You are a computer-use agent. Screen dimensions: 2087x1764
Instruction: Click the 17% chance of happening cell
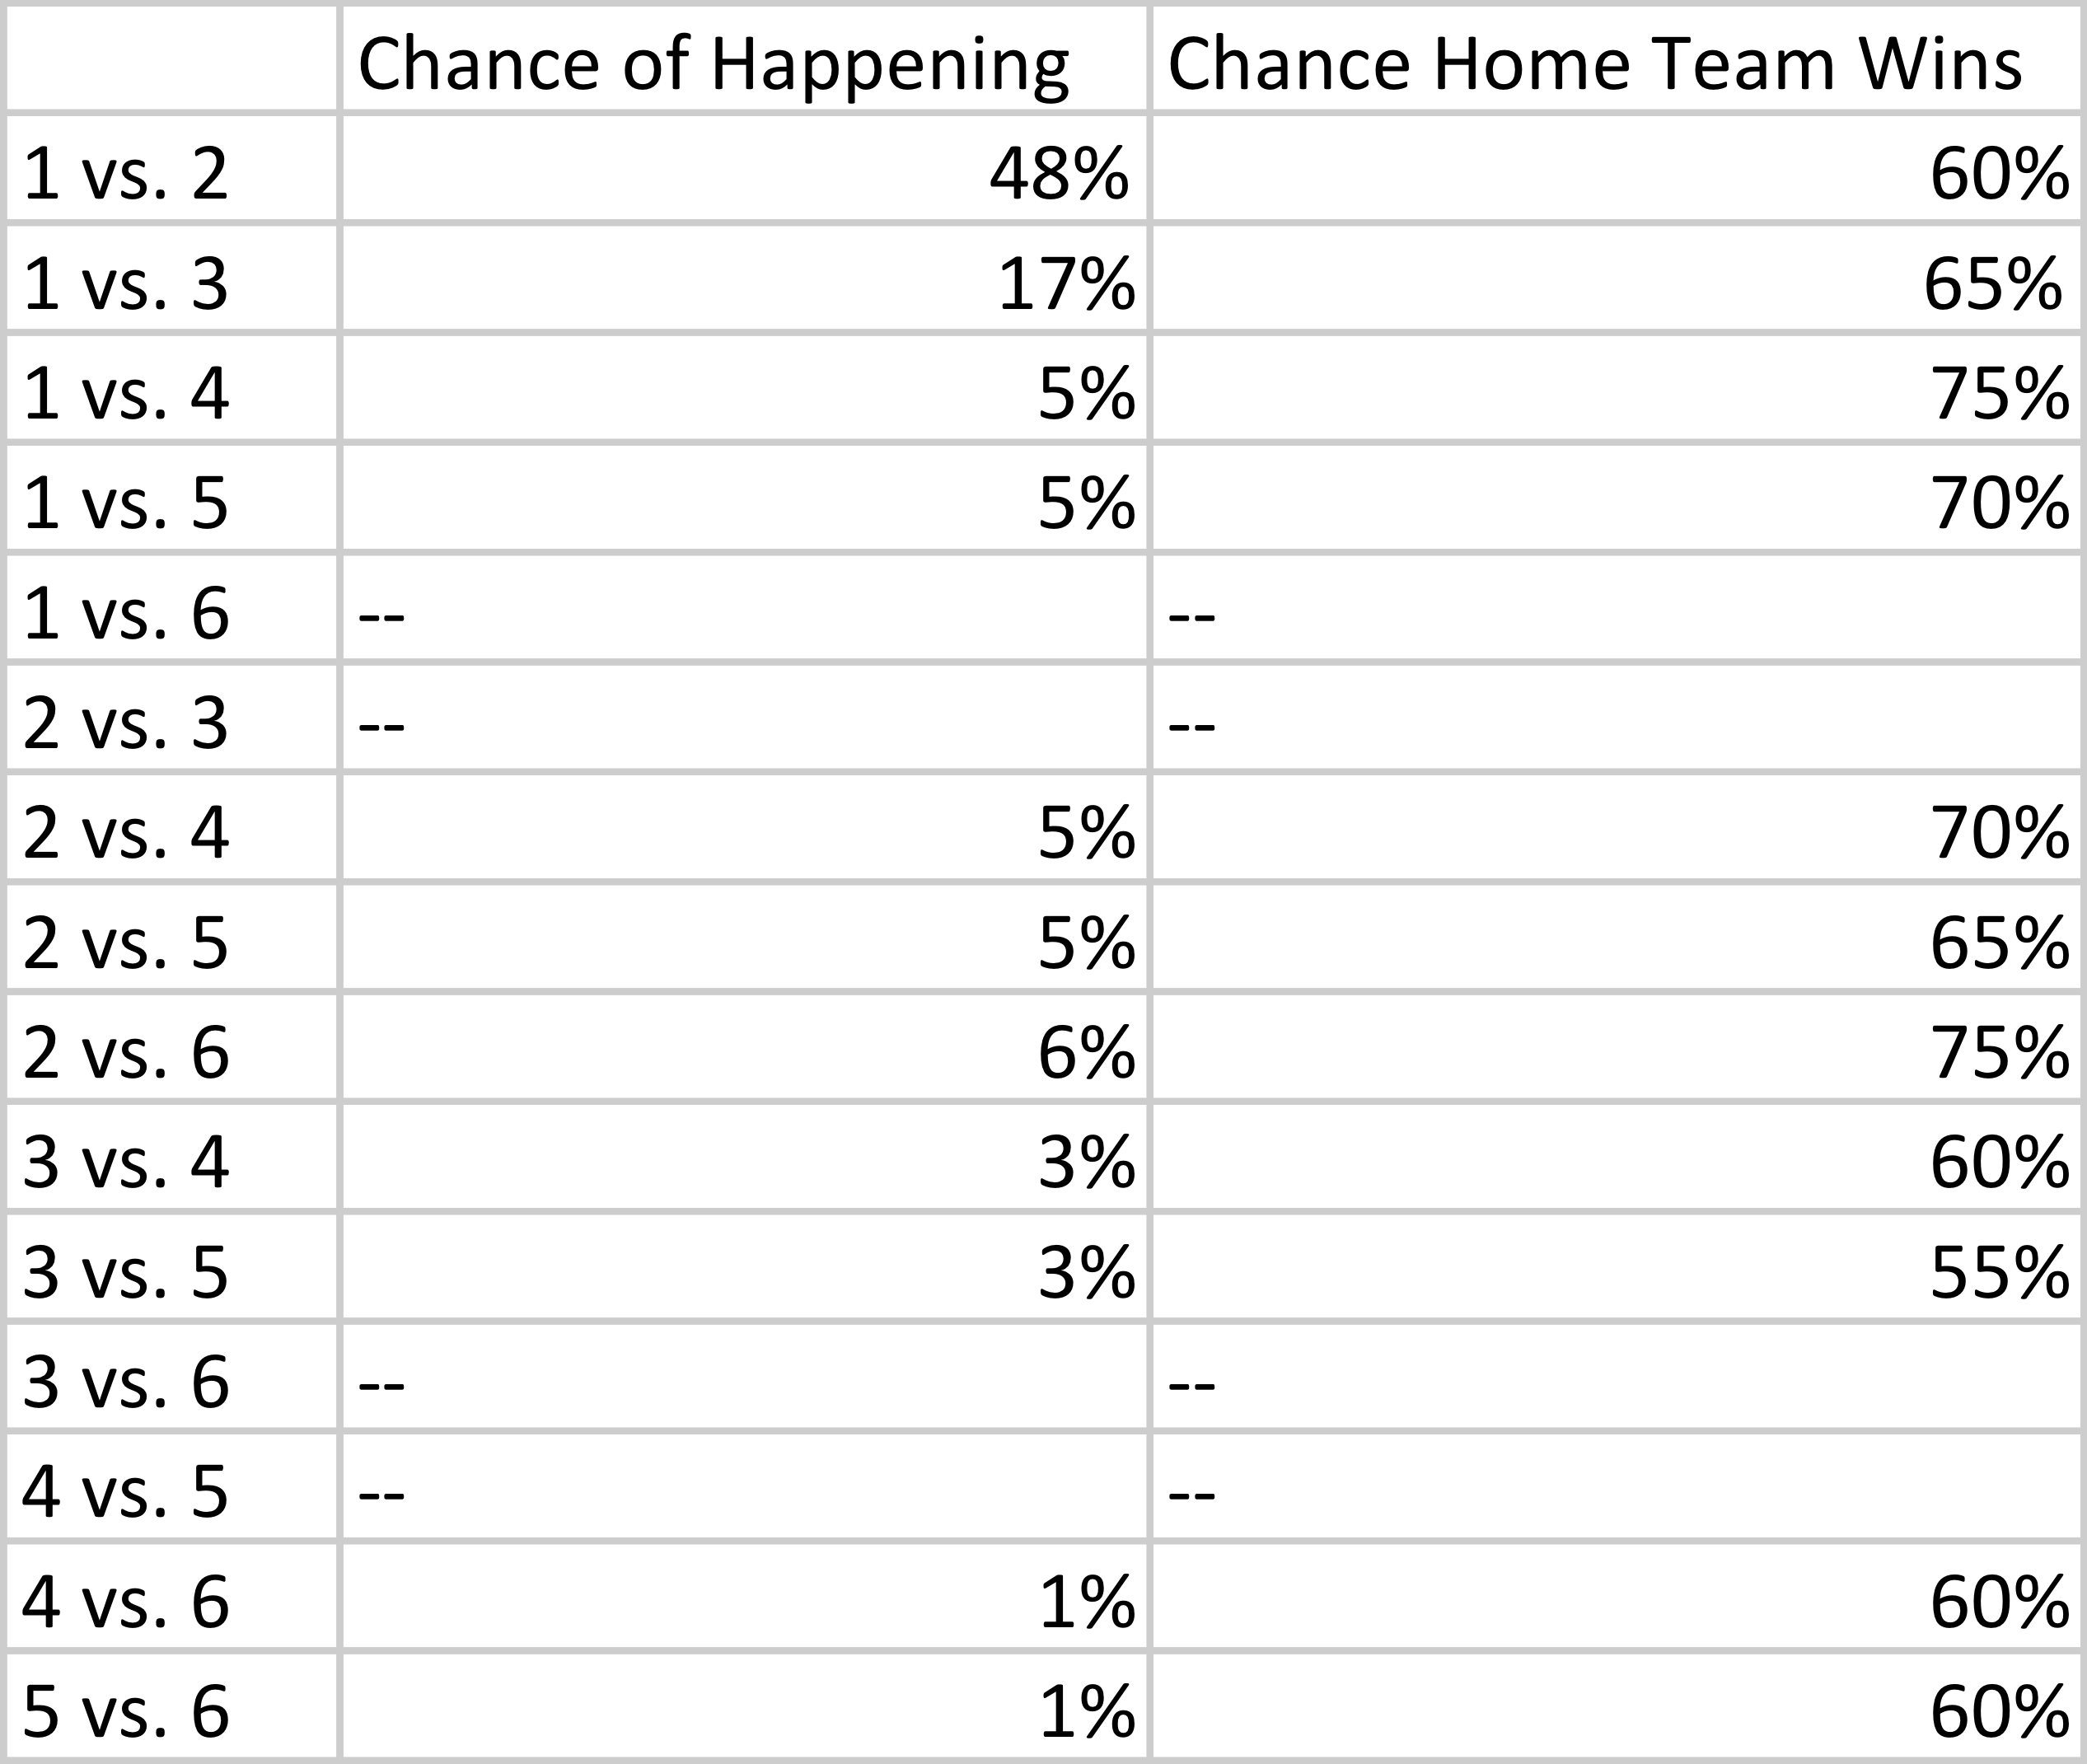pos(1066,284)
